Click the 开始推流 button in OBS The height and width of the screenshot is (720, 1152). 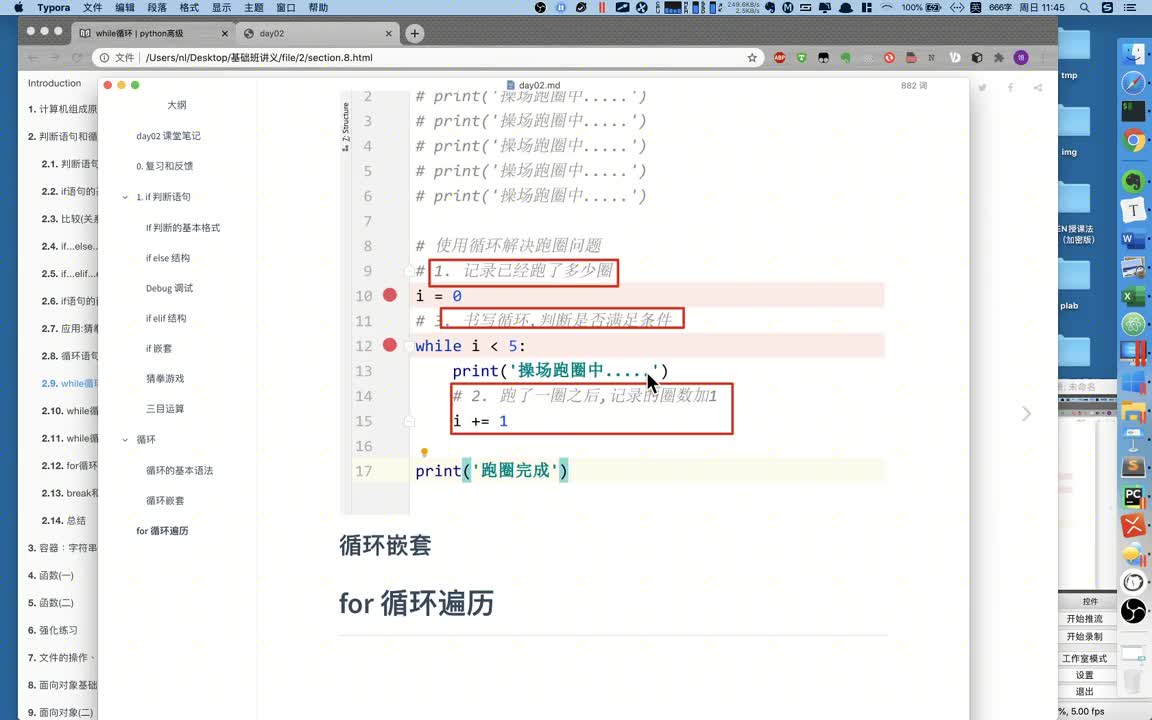[1084, 619]
